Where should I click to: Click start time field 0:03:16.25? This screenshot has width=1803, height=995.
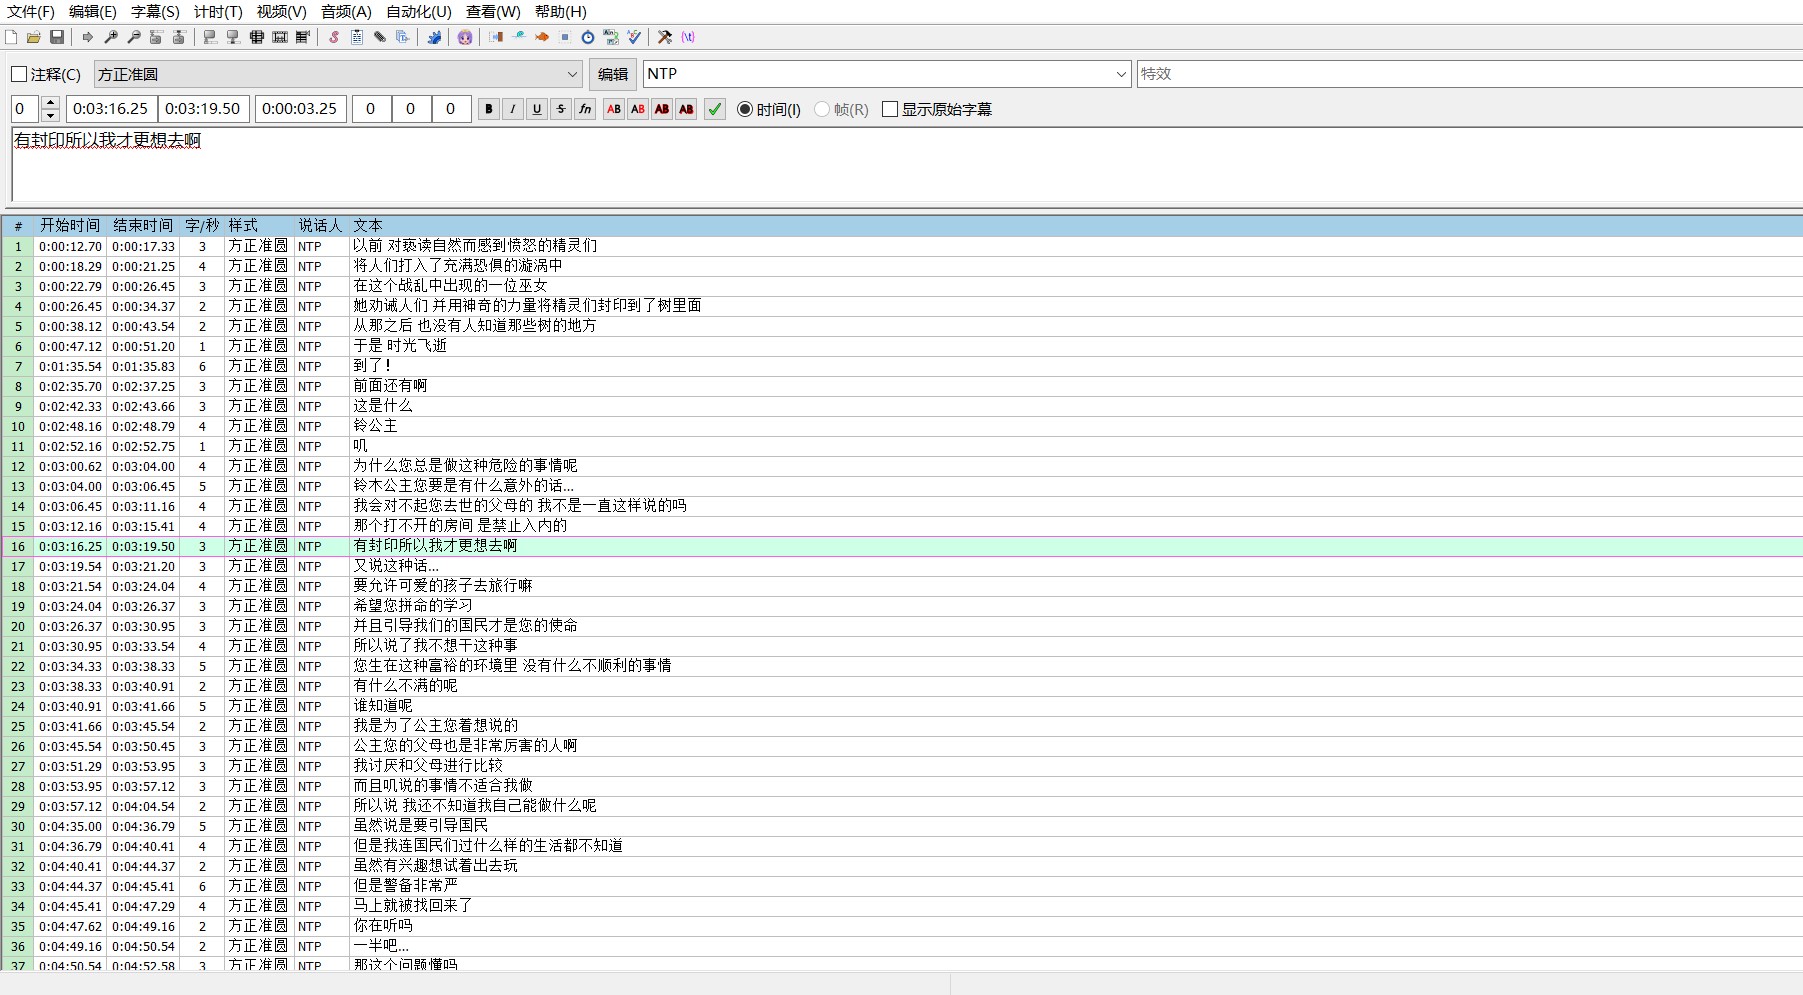(x=111, y=109)
